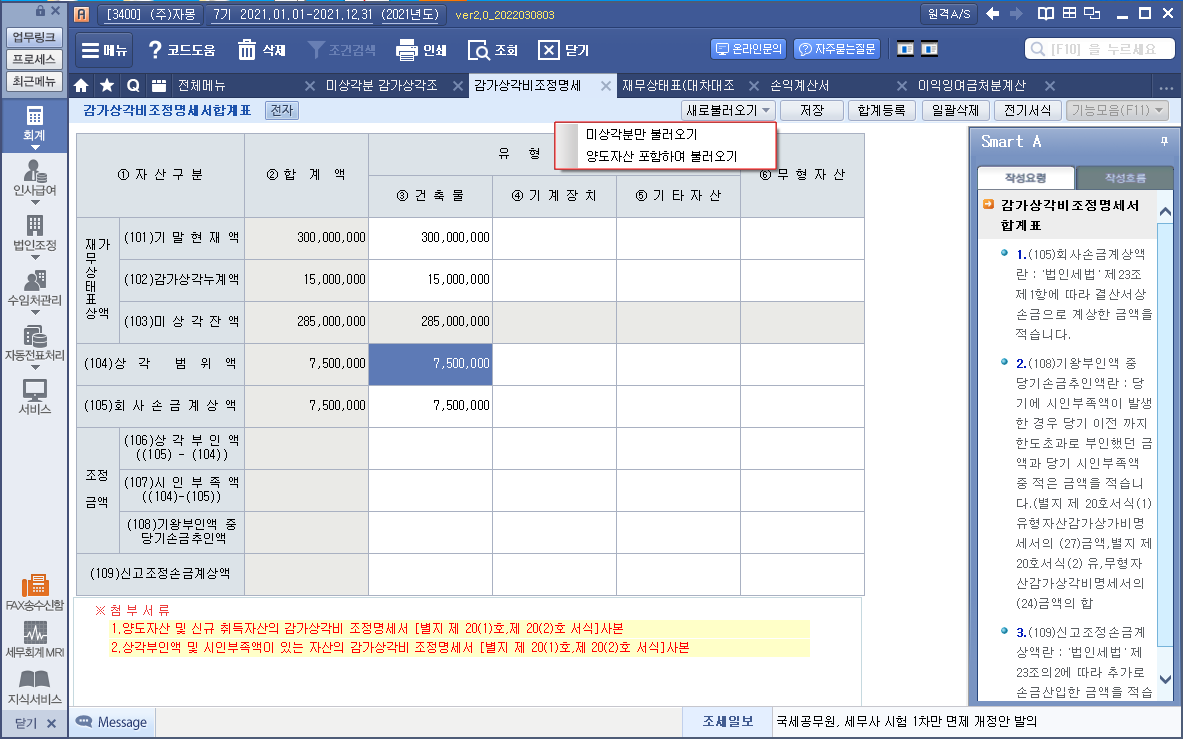Viewport: 1183px width, 739px height.
Task: Open the 작성흐름 tab in Smart A
Action: (x=1125, y=178)
